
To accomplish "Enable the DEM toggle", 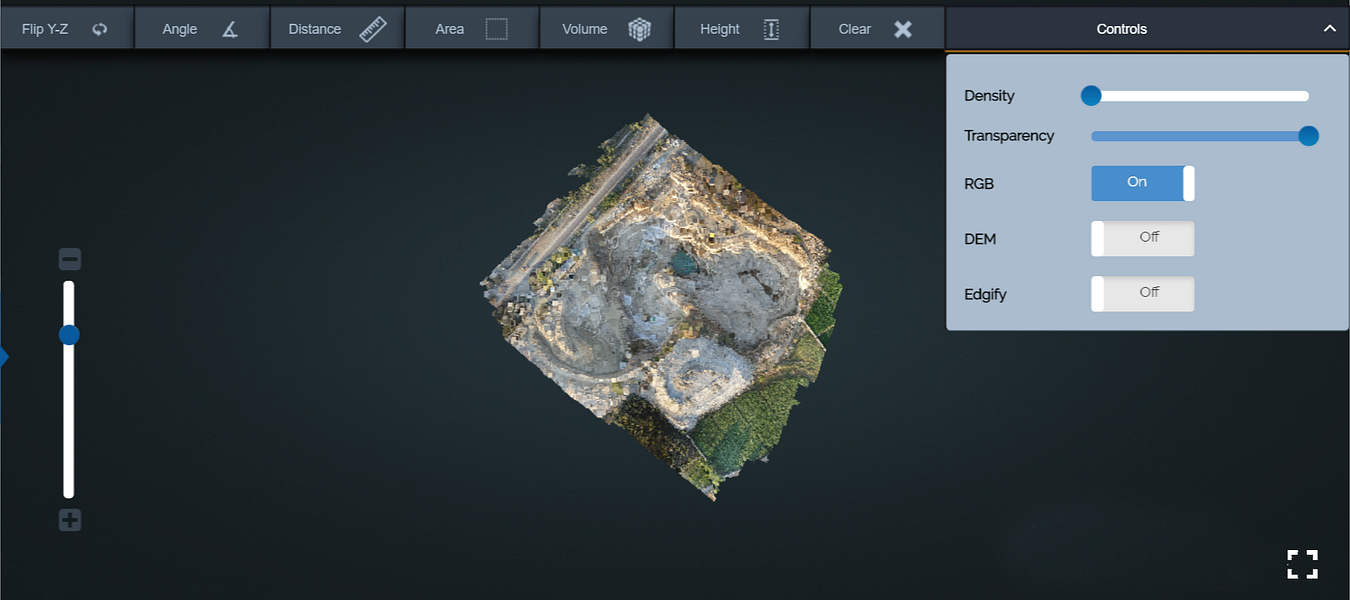I will click(1142, 239).
